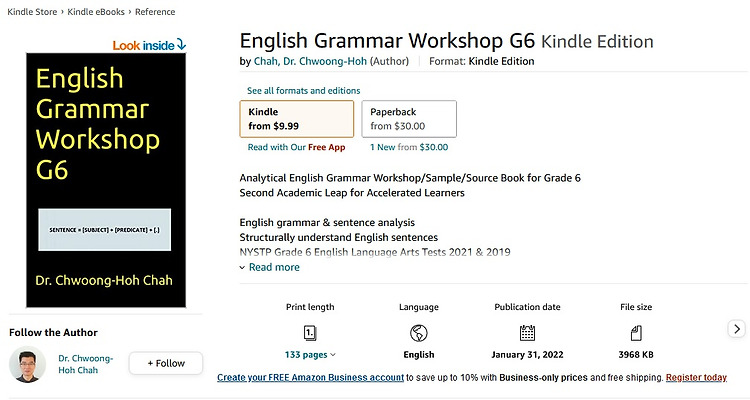Expand the 133 pages dropdown

[310, 355]
